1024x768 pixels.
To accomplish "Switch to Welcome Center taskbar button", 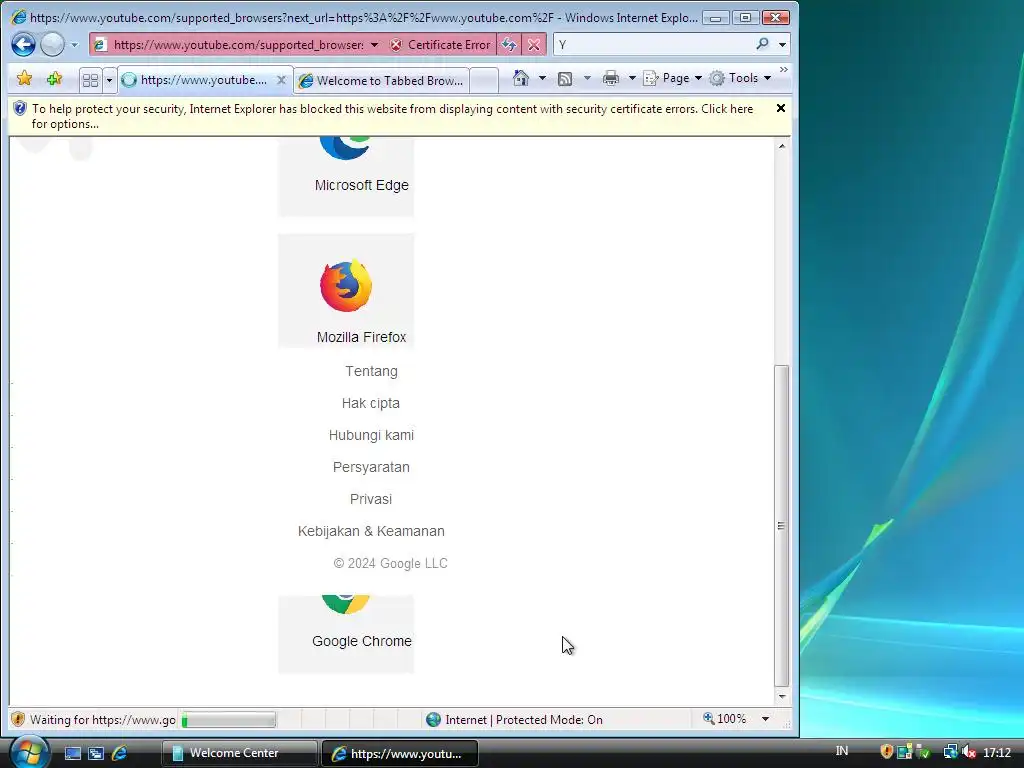I will point(239,753).
